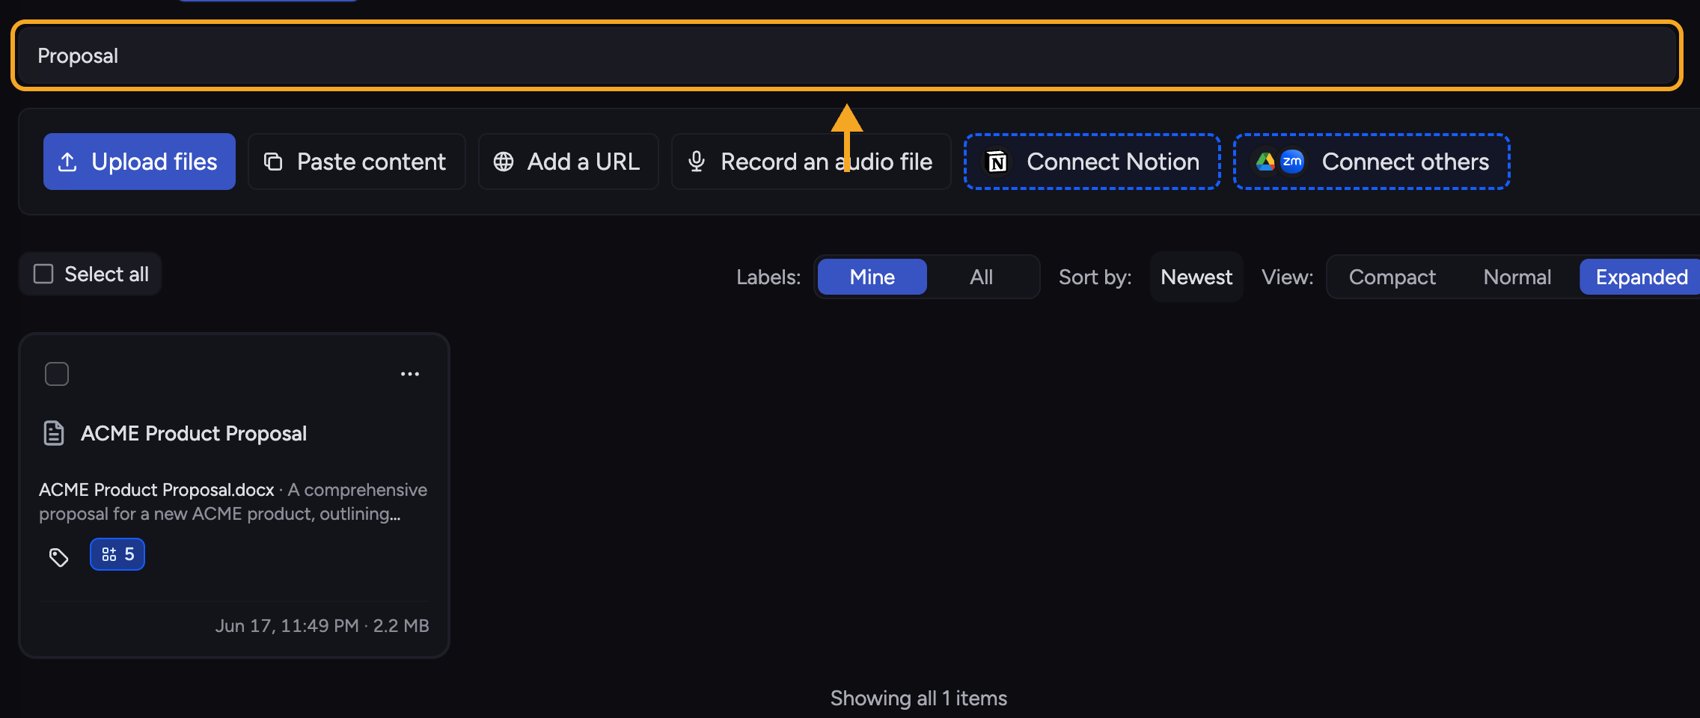Open the Paste content option

point(356,161)
